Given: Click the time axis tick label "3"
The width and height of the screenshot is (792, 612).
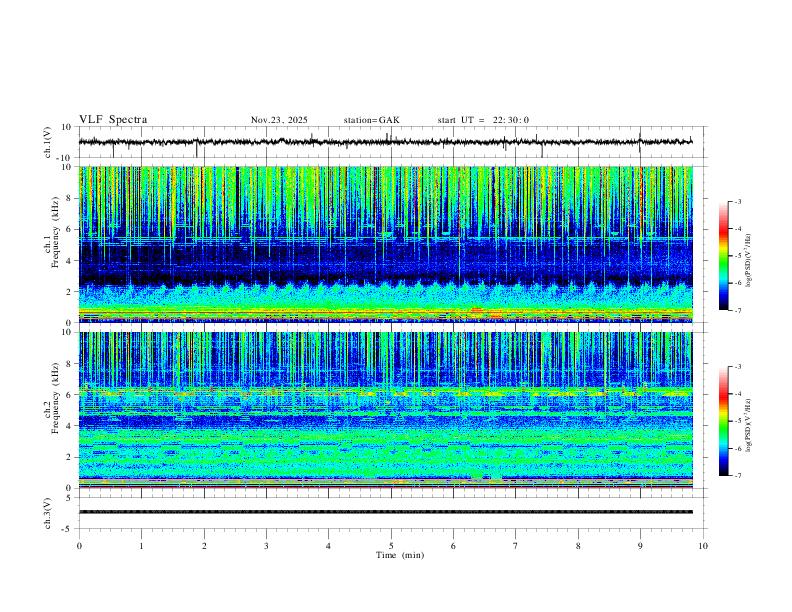Looking at the screenshot, I should 266,546.
